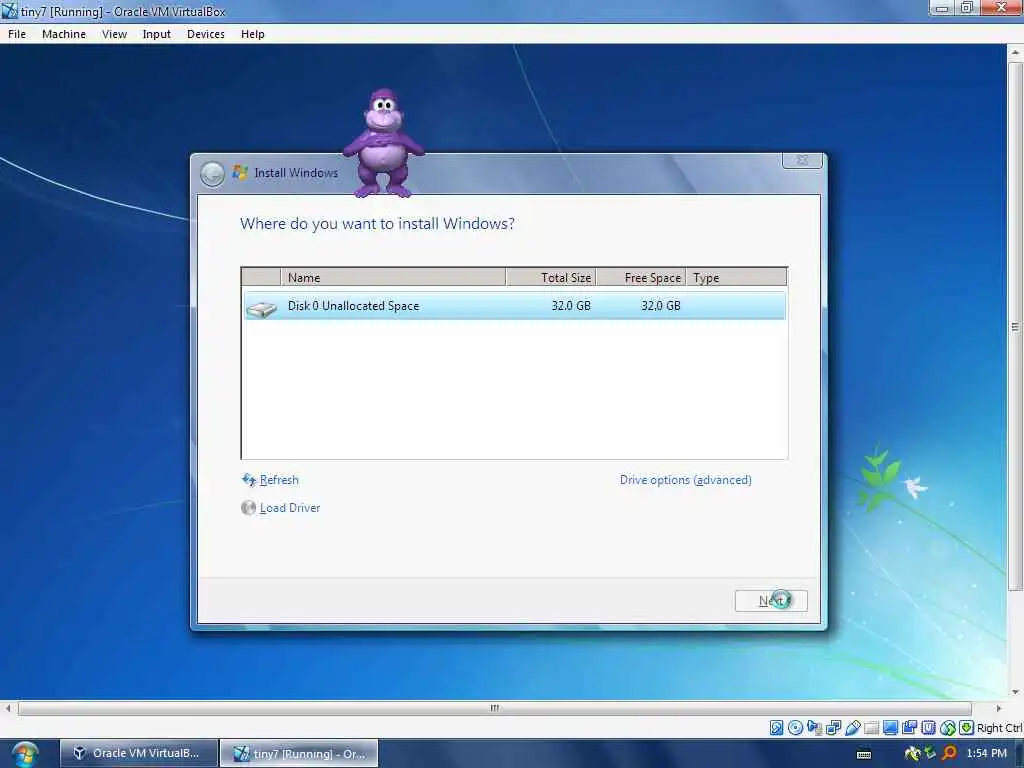Click the hard disk activity indicator icon
Viewport: 1024px width, 768px height.
(x=776, y=728)
